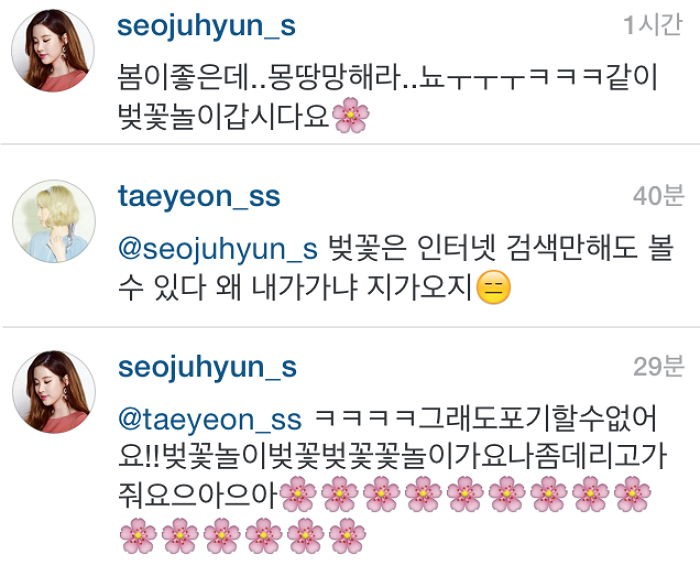Click the 40분 timestamp
The image size is (700, 571).
(658, 196)
